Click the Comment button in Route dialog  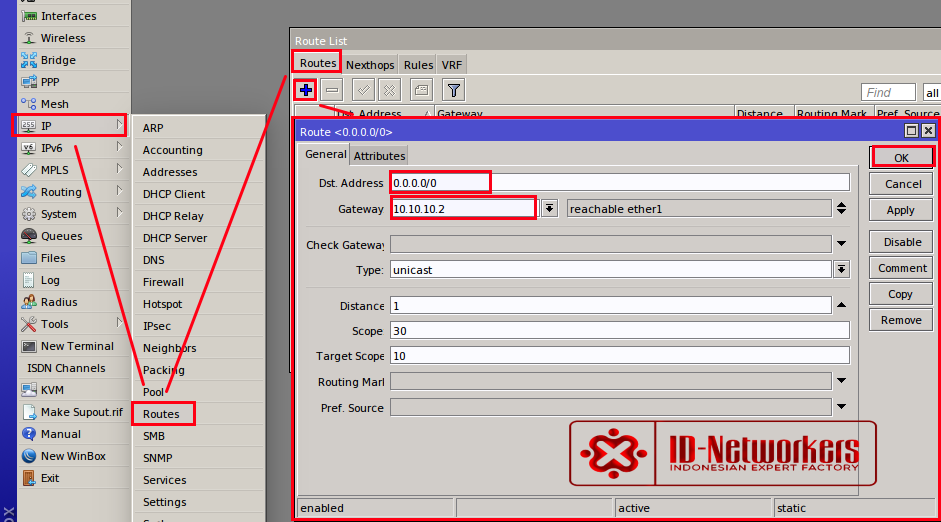(x=901, y=268)
